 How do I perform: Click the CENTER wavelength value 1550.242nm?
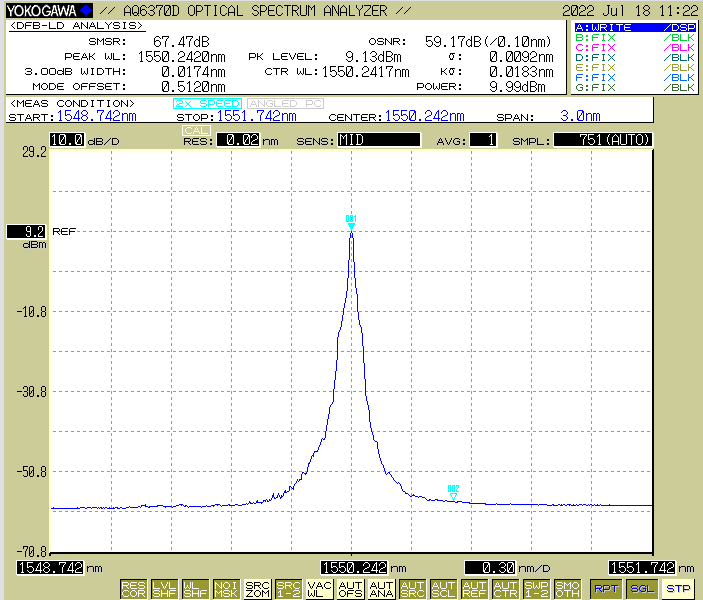pyautogui.click(x=427, y=116)
